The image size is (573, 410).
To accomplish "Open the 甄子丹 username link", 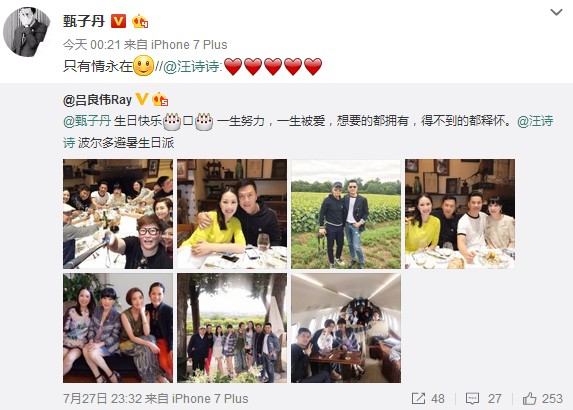I will pyautogui.click(x=84, y=21).
